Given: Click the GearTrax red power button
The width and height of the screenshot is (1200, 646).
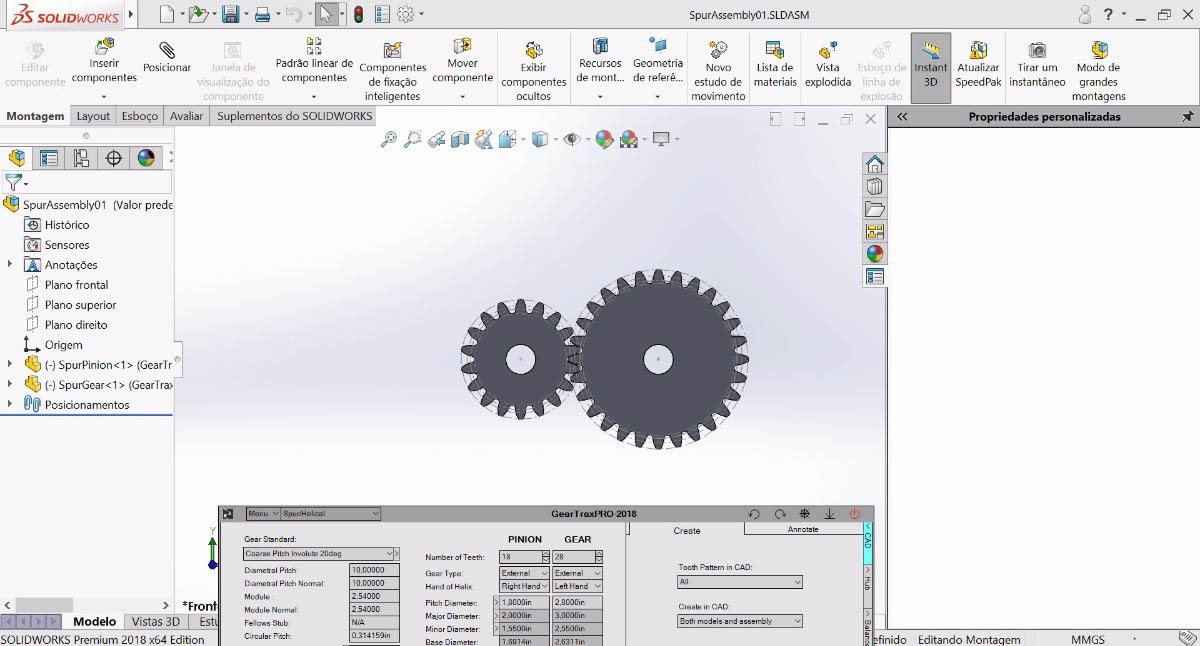Looking at the screenshot, I should pyautogui.click(x=855, y=514).
